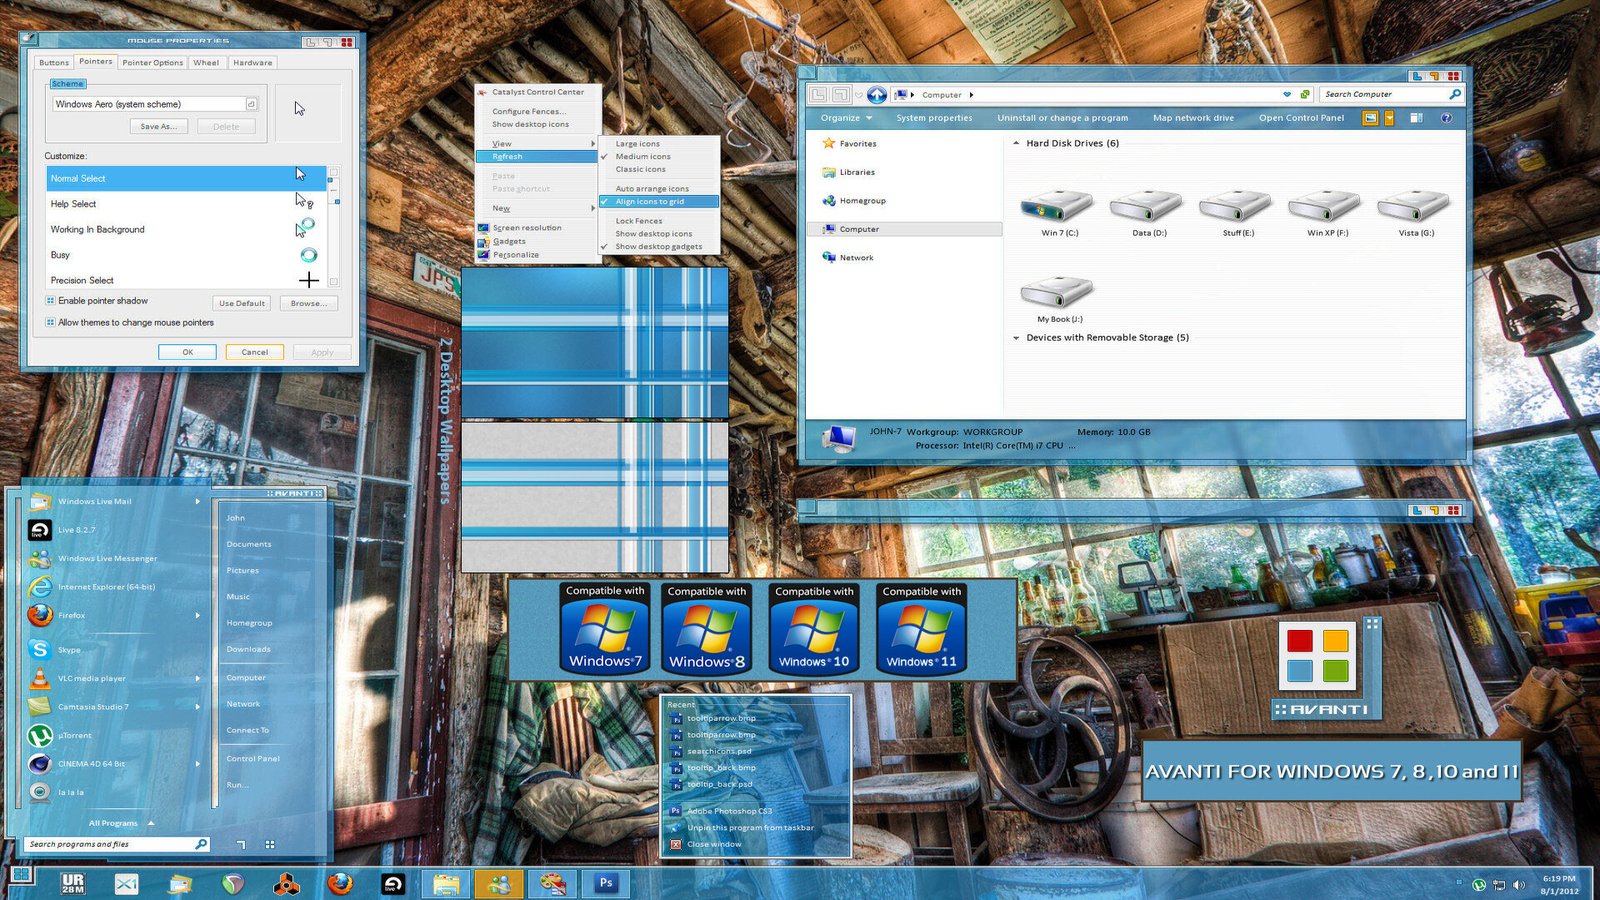
Task: Launch Firefox from the taskbar
Action: click(340, 883)
